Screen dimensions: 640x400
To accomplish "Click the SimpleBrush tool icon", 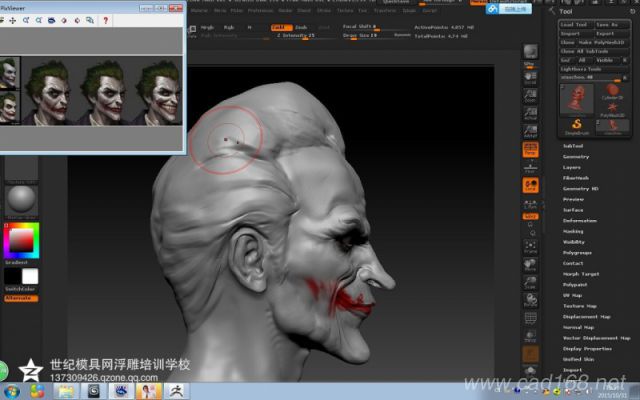I will tap(577, 127).
